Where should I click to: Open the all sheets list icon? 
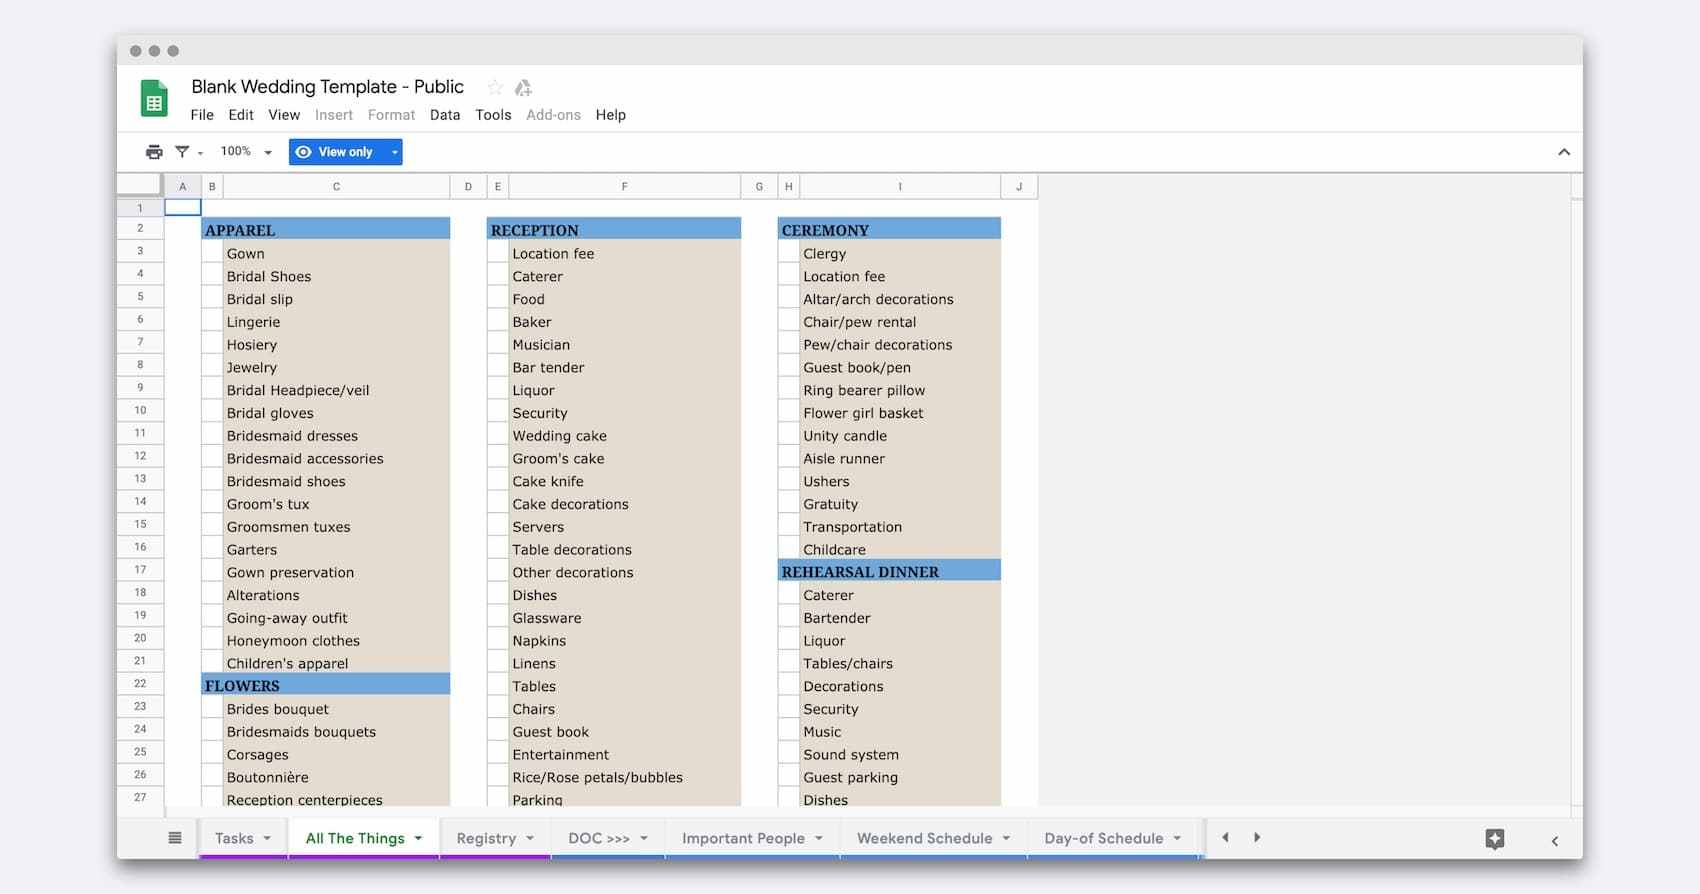point(175,838)
